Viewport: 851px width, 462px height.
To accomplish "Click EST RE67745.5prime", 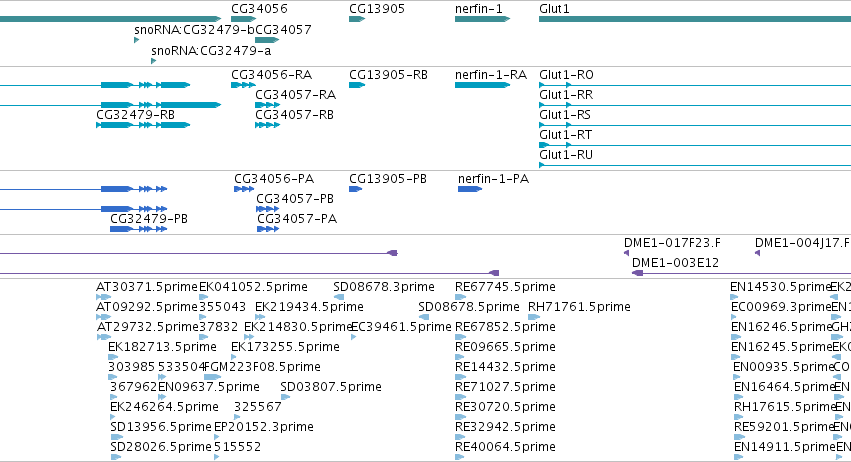I will point(505,287).
